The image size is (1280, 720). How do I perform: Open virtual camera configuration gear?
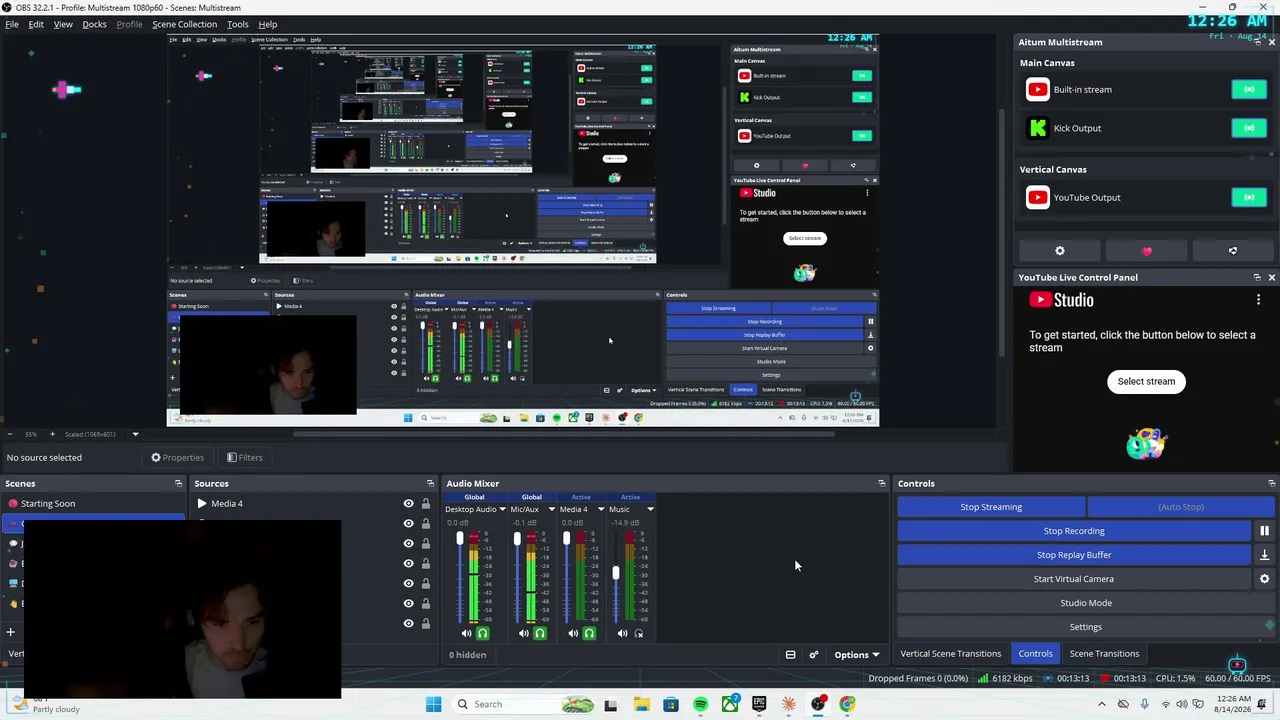click(x=1264, y=579)
